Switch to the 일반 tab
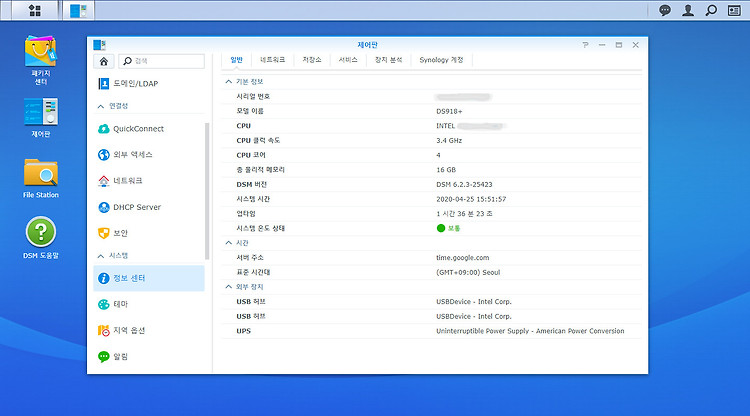 point(236,60)
